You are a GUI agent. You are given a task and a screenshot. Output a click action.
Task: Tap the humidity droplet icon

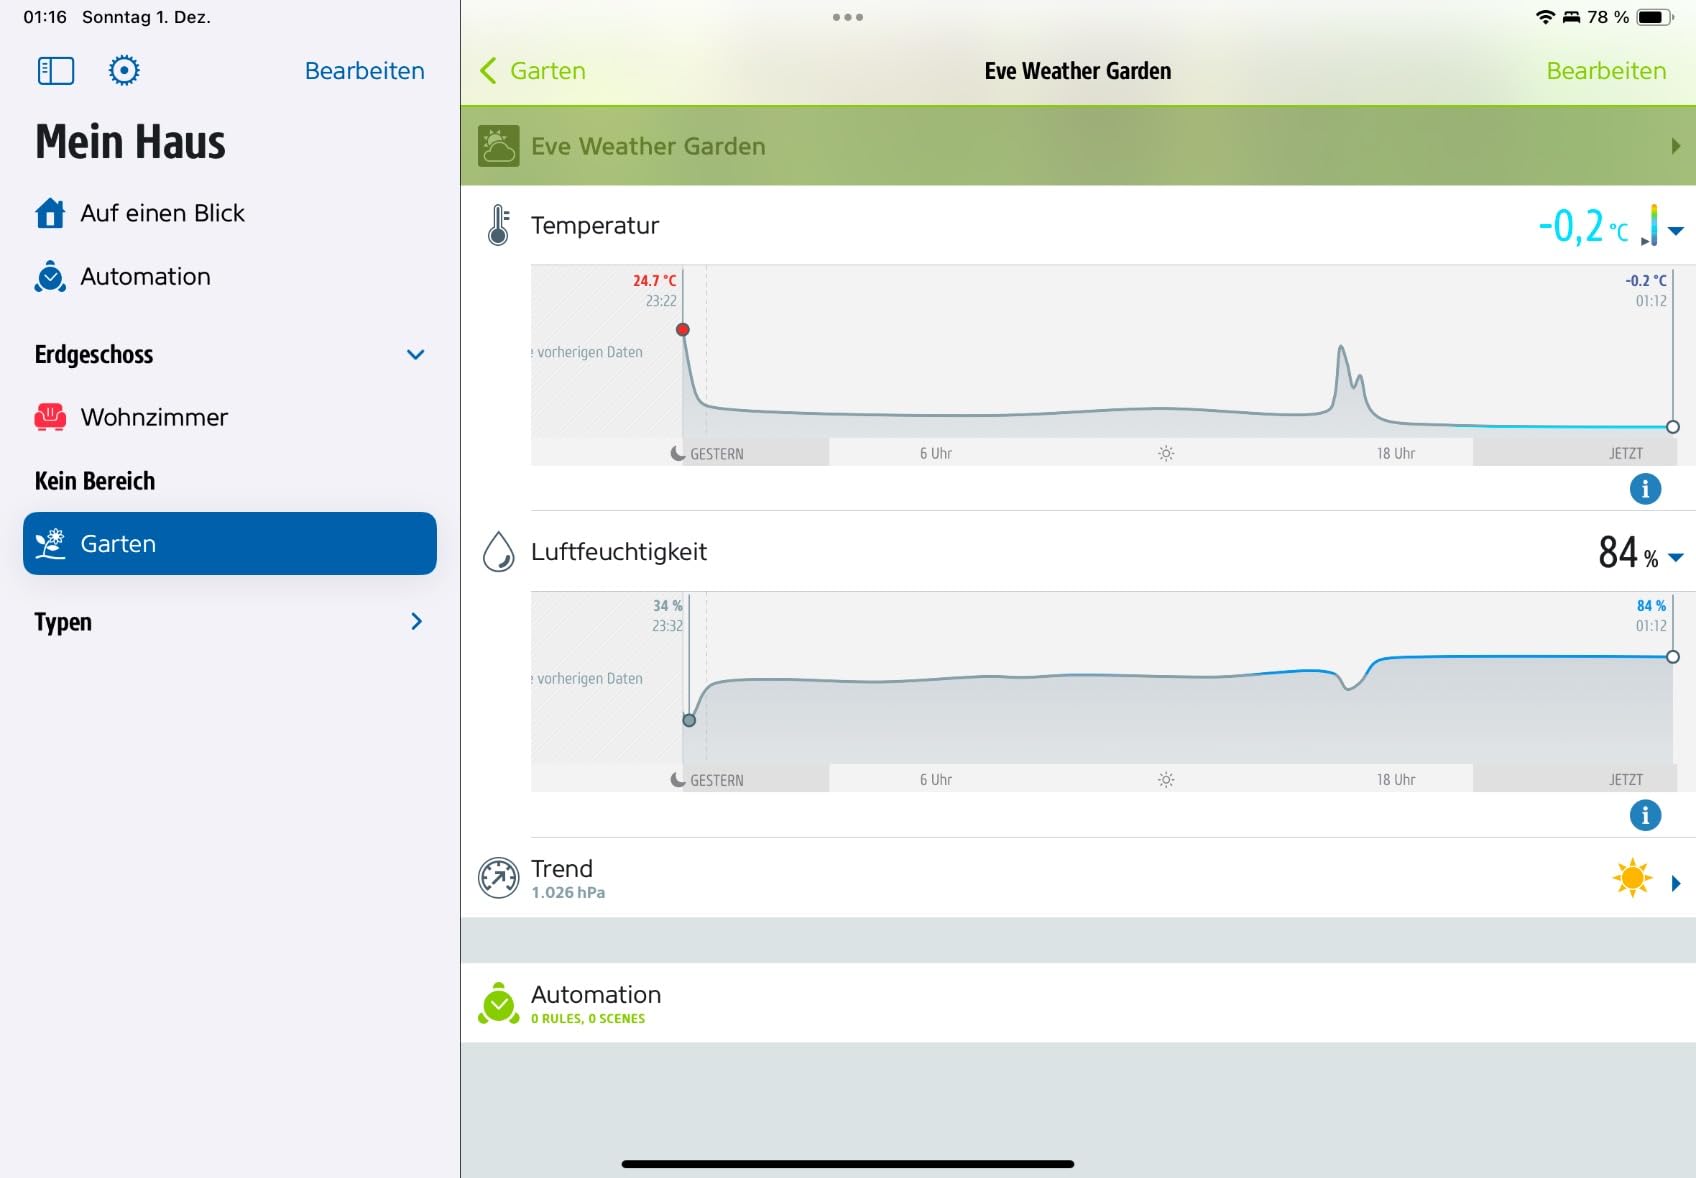point(498,552)
